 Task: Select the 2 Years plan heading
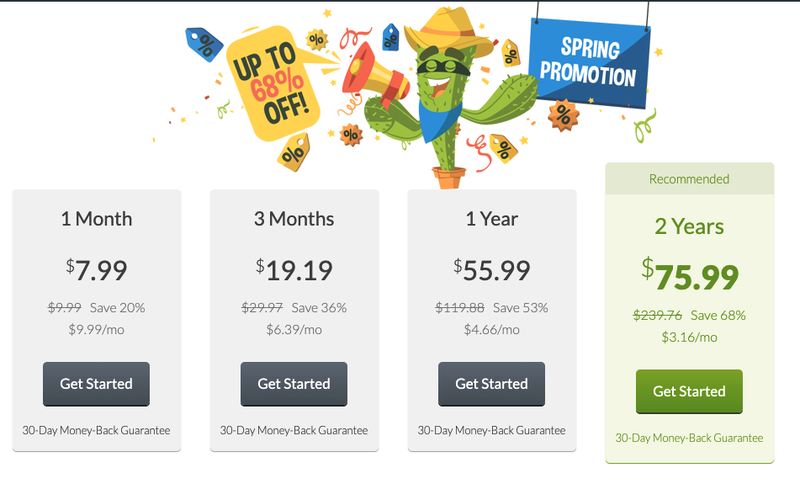(x=689, y=227)
